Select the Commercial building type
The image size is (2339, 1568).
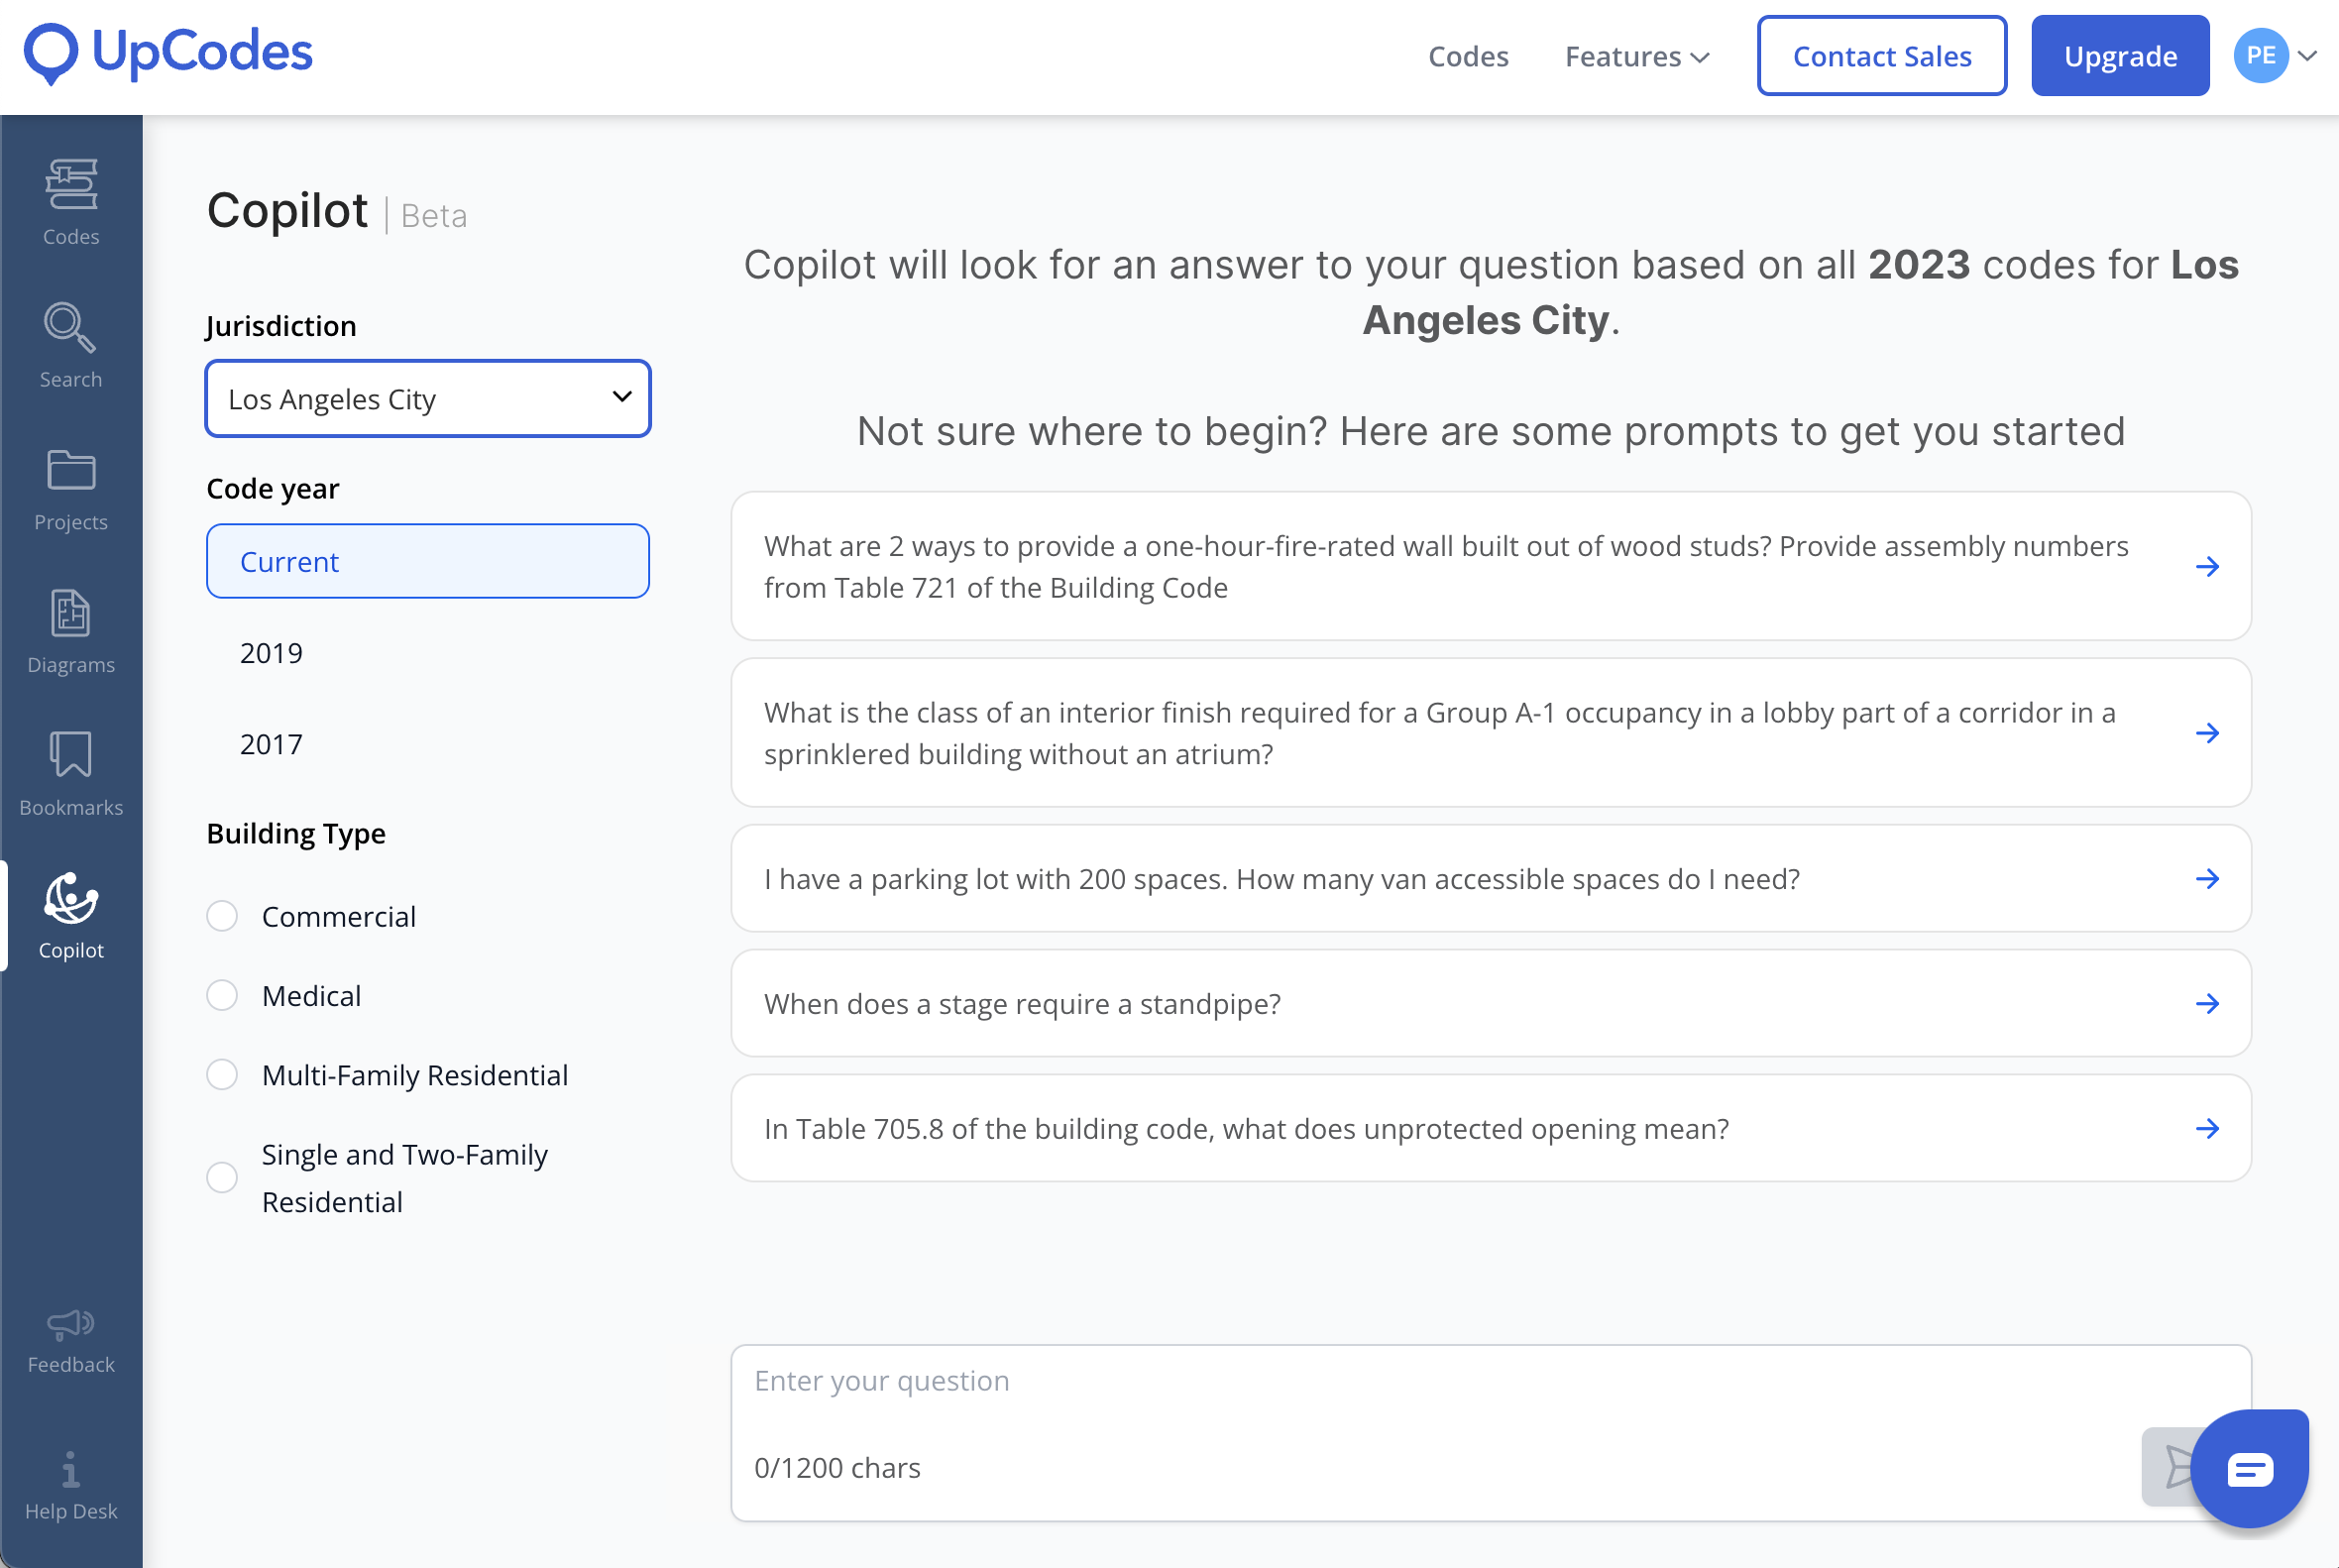222,916
